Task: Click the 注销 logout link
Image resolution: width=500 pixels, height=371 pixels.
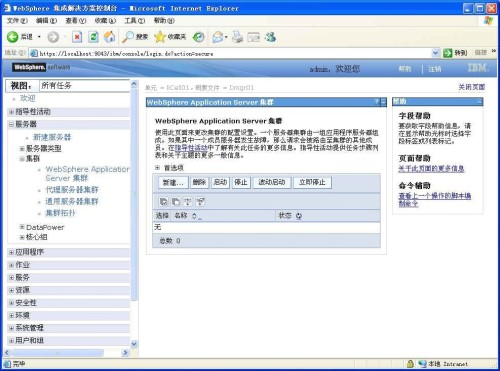Action: click(x=435, y=69)
